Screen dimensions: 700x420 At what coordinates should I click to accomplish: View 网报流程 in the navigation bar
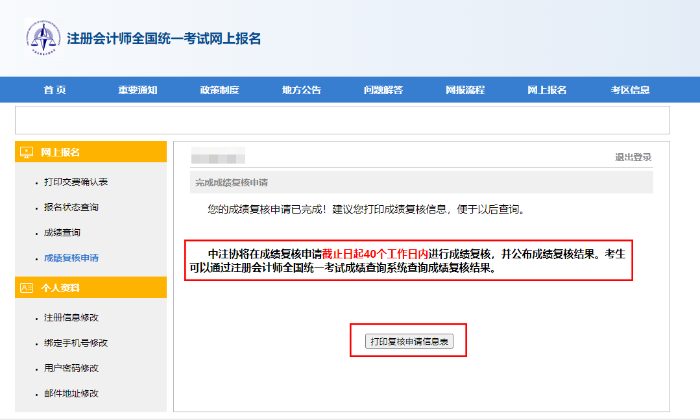(x=465, y=90)
